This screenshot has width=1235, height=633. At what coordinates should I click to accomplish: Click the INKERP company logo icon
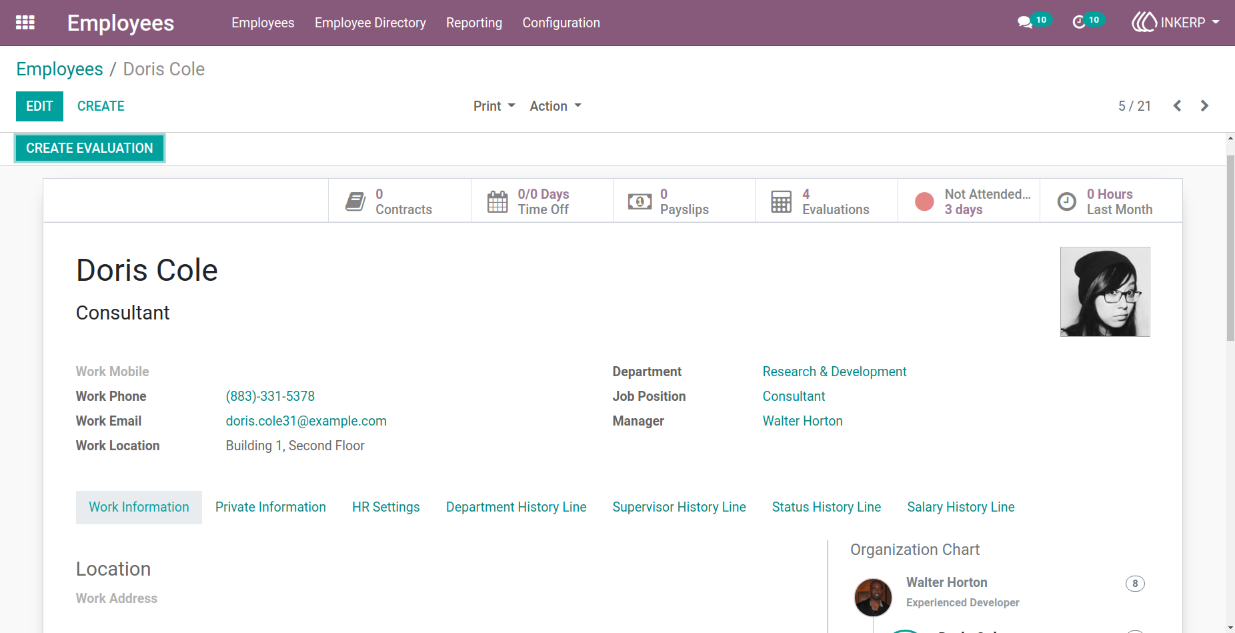pos(1144,22)
